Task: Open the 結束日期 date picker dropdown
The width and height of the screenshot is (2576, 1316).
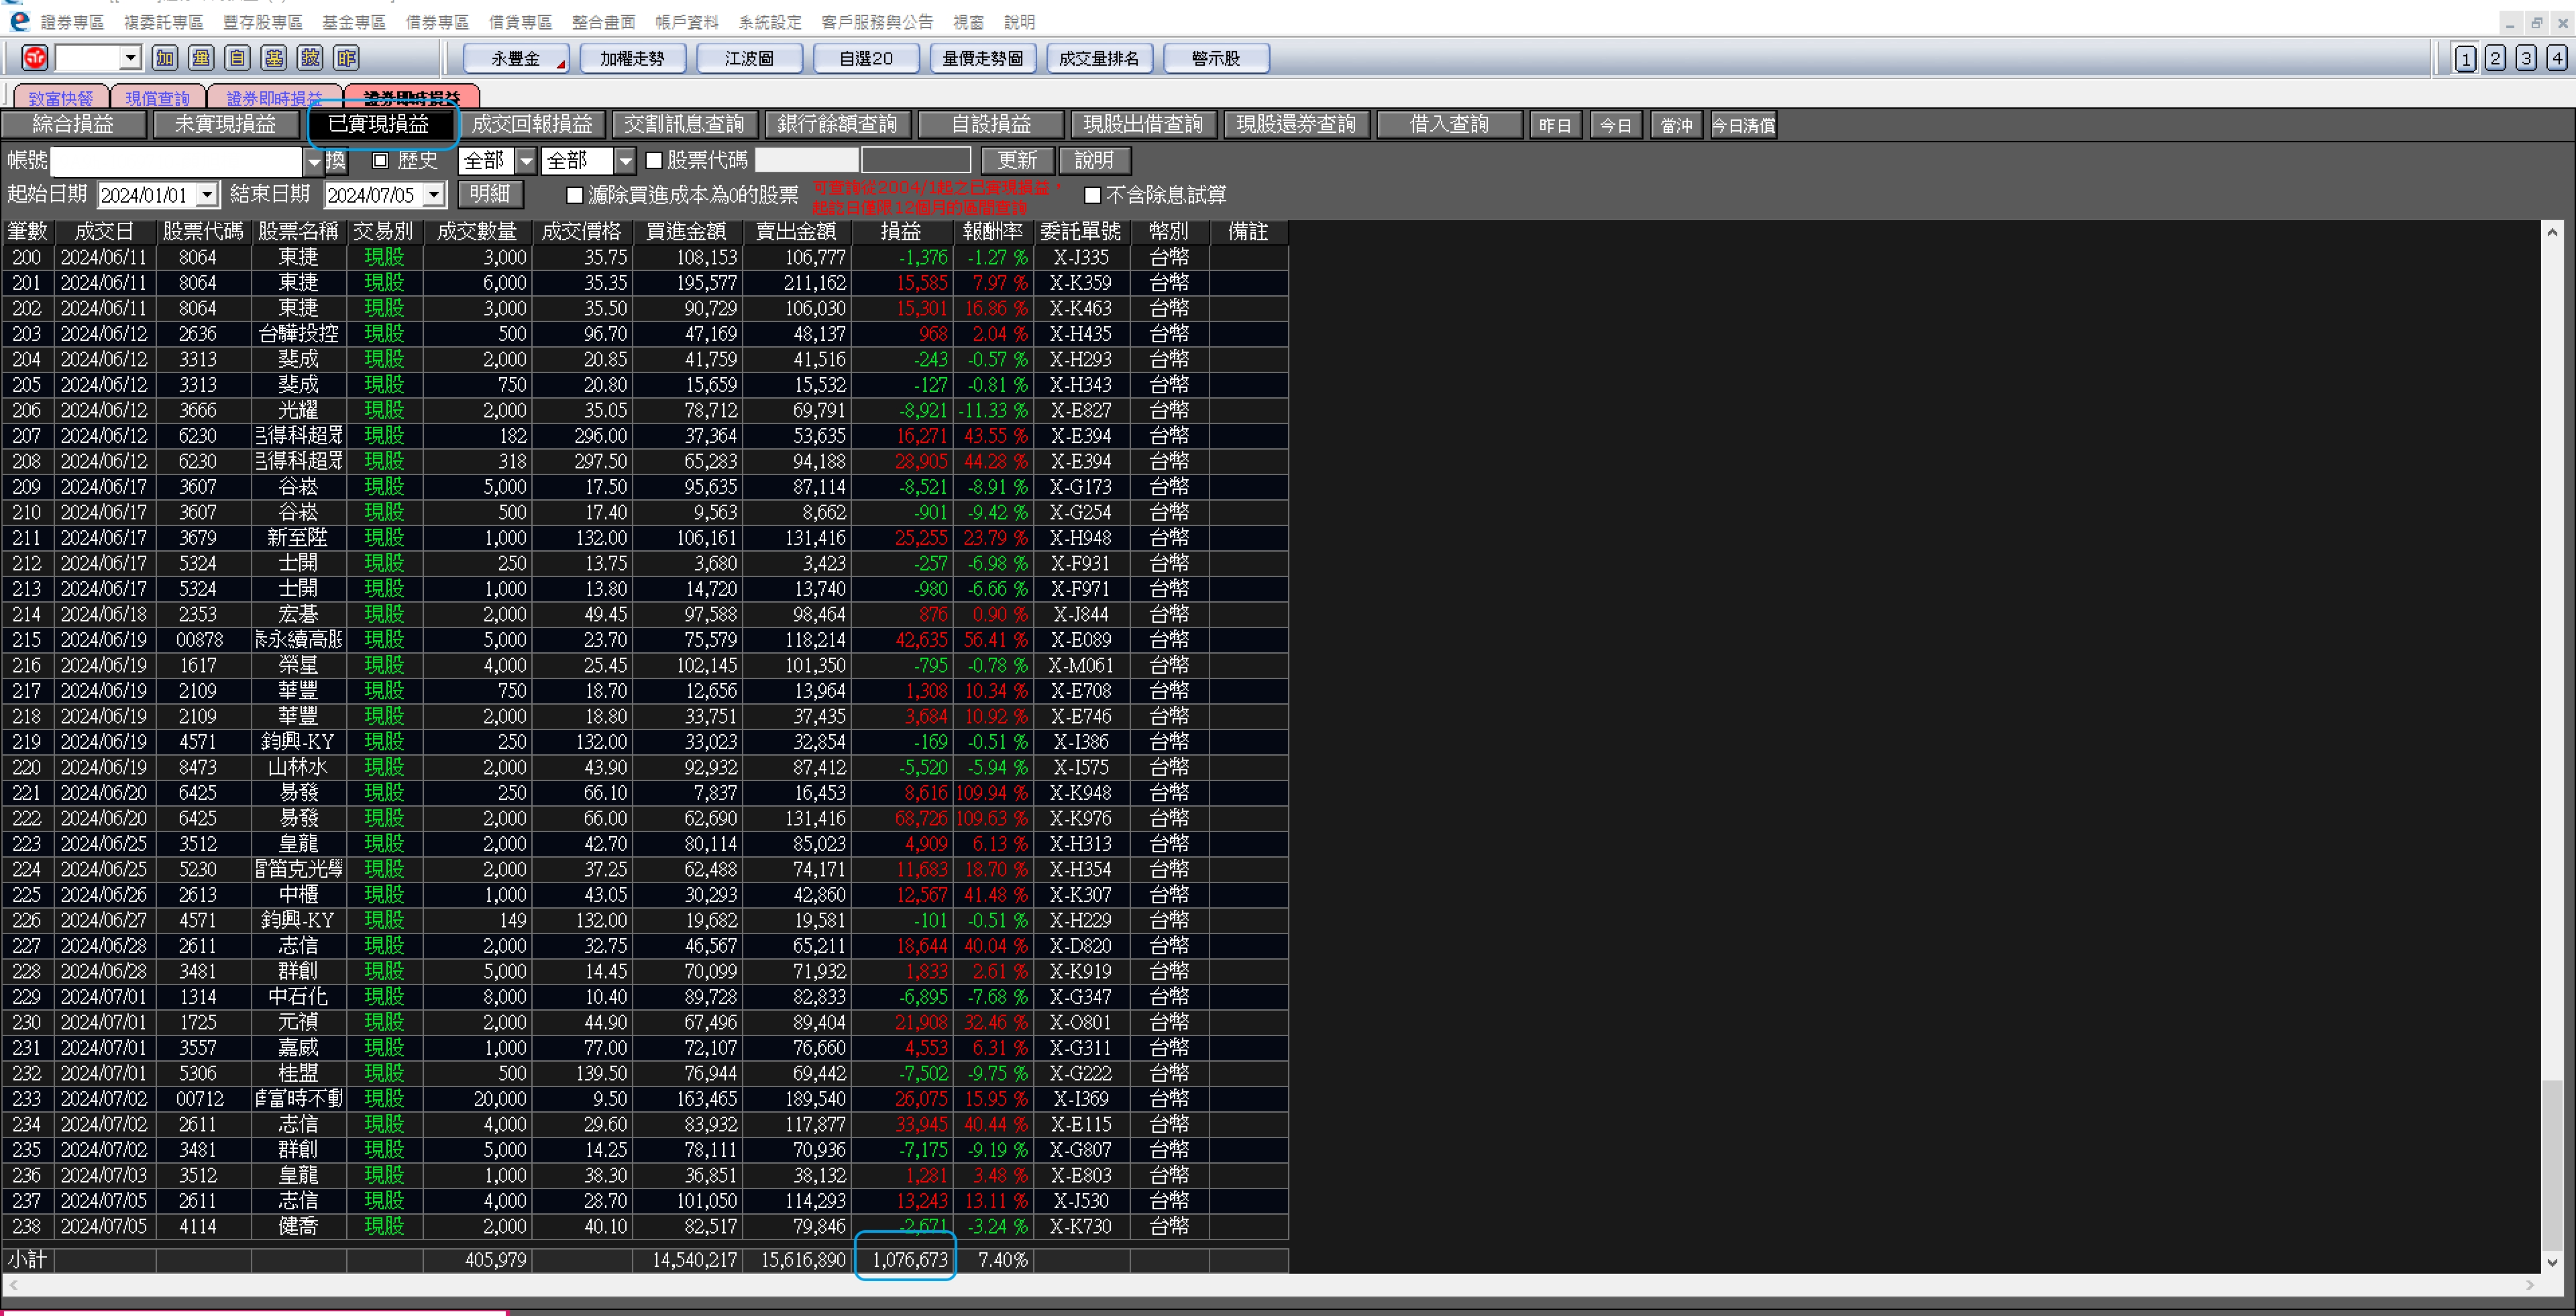Action: tap(434, 195)
